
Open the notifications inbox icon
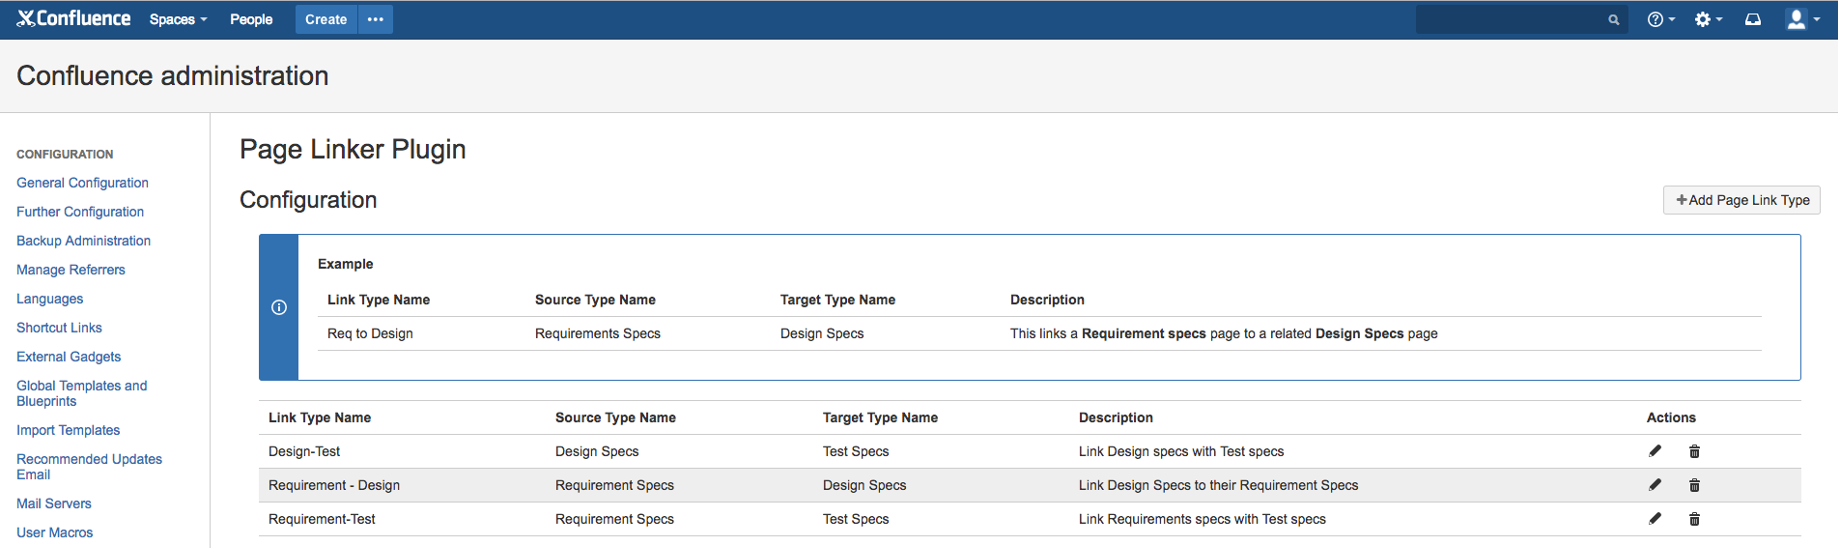pos(1753,19)
